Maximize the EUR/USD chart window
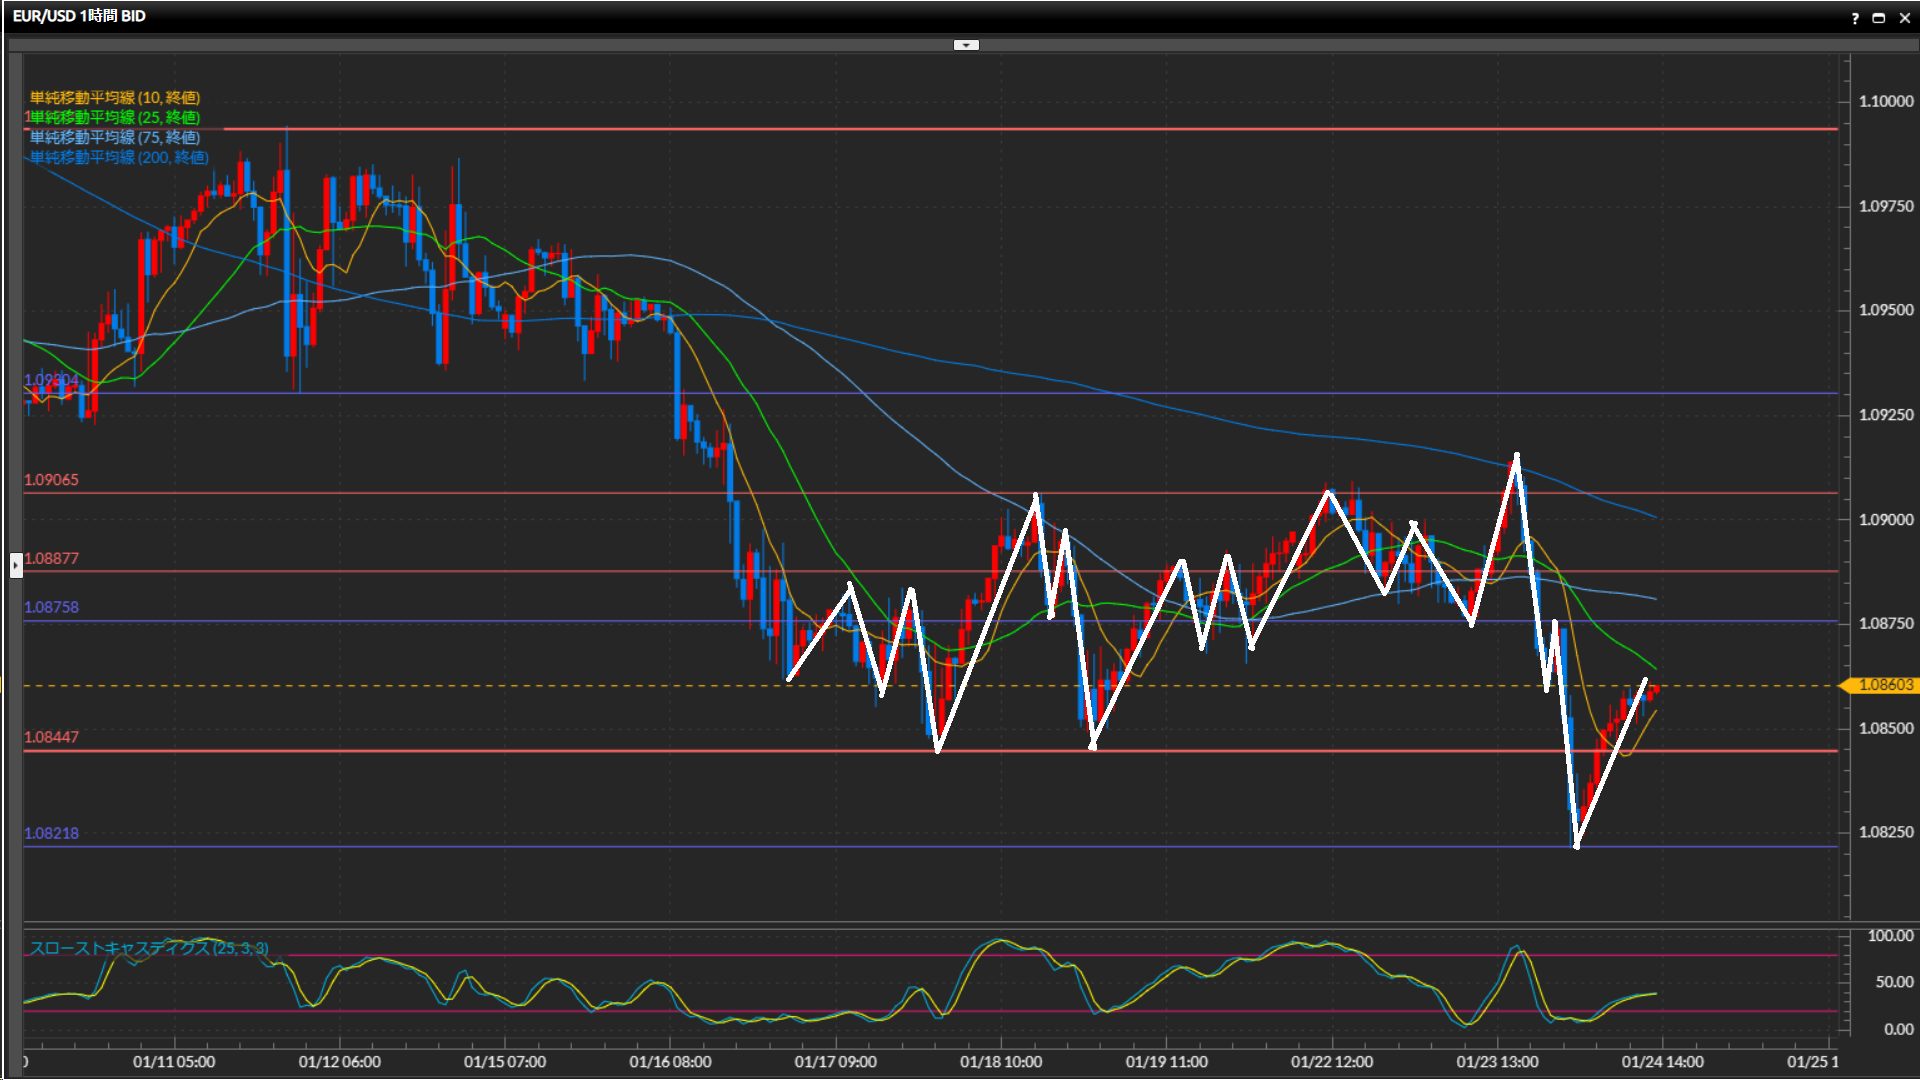 click(x=1878, y=17)
